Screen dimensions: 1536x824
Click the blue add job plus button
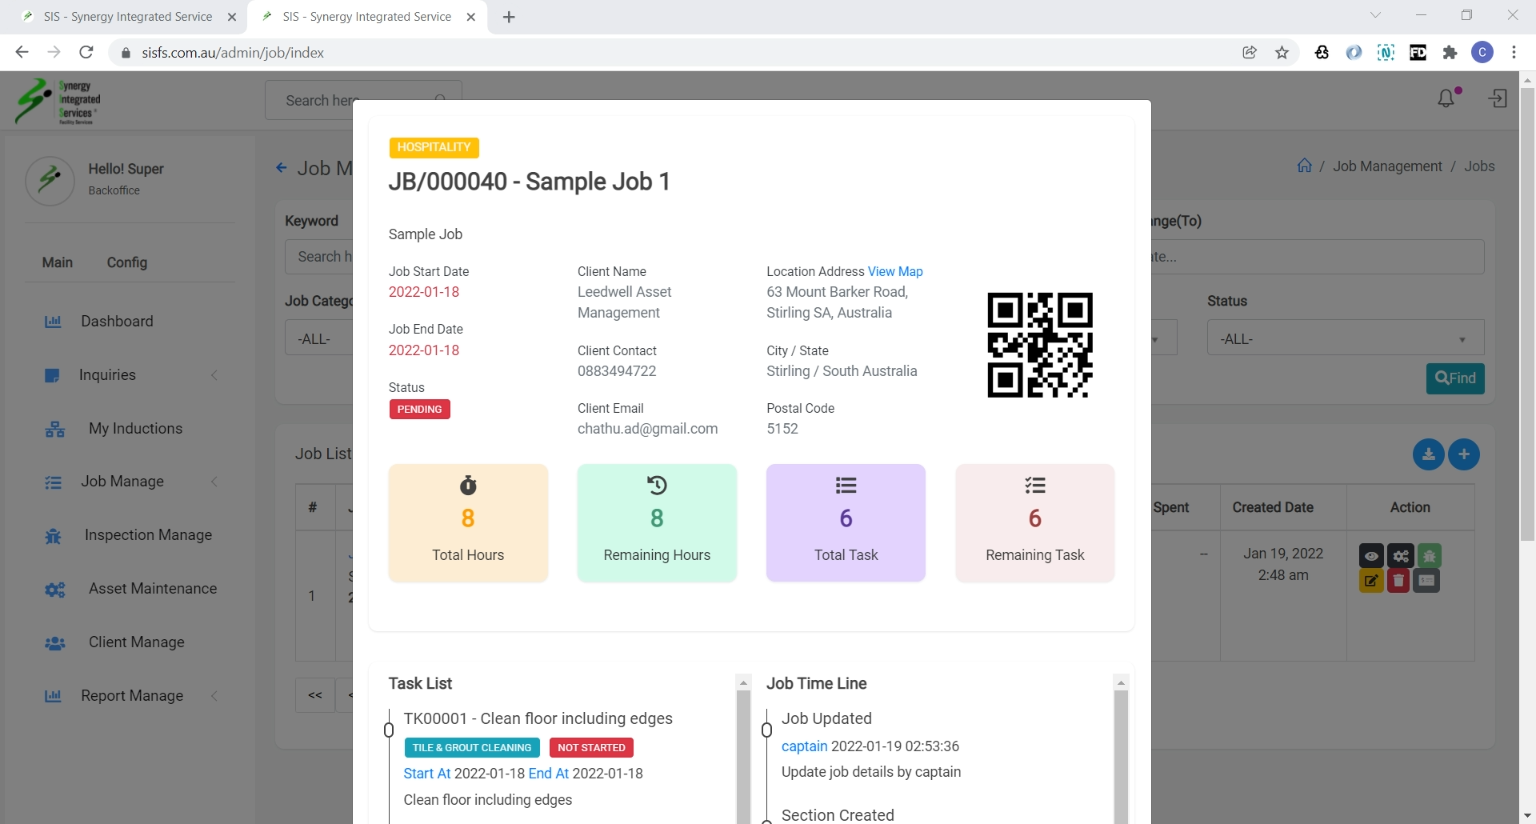click(1464, 454)
